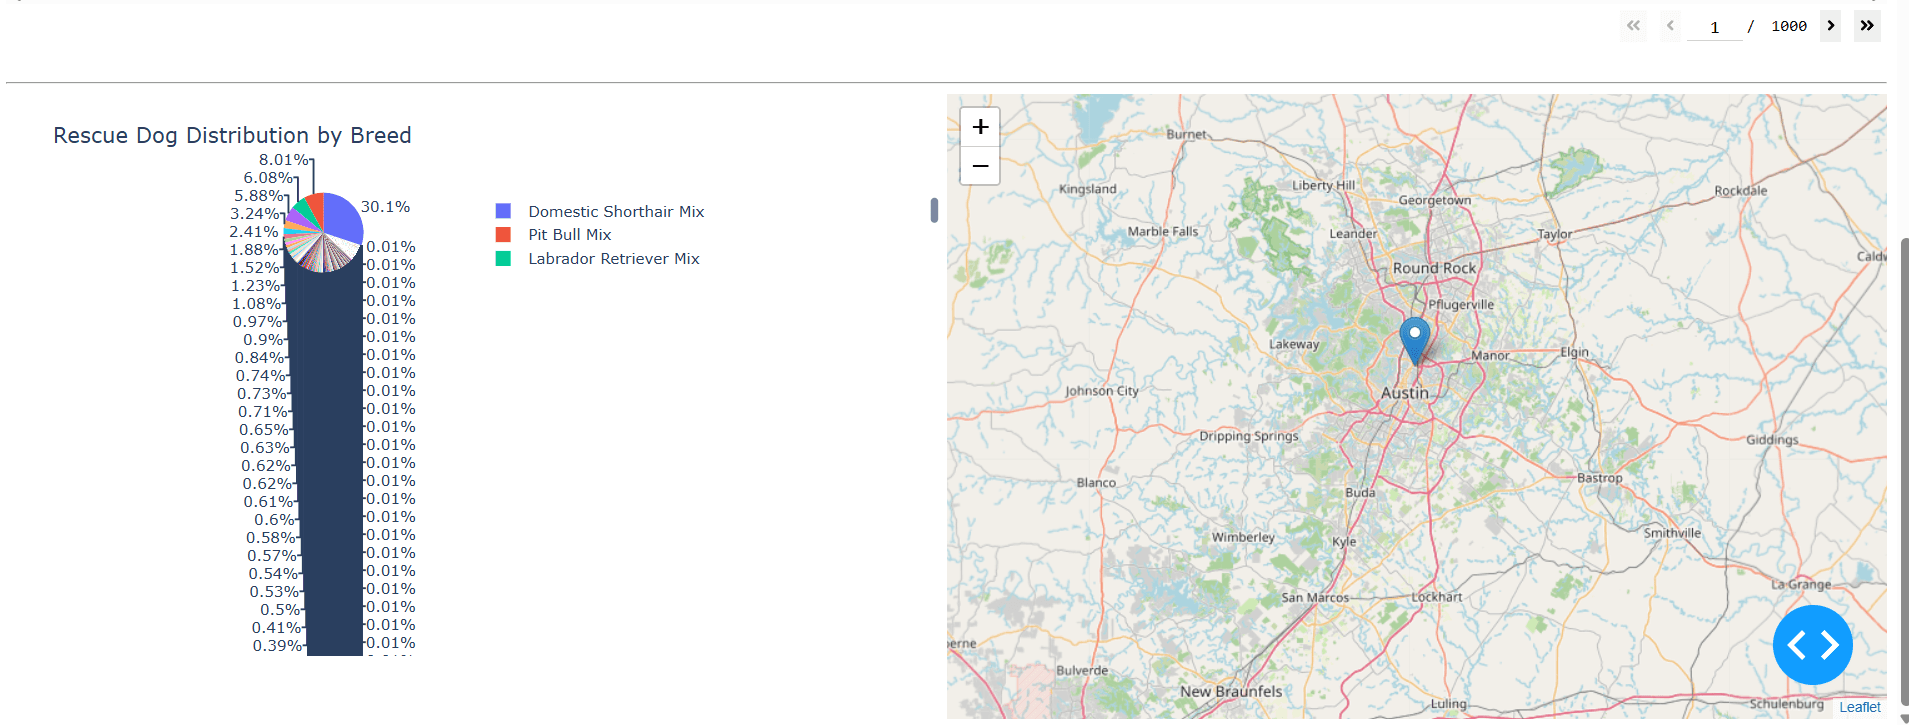Viewport: 1909px width, 725px height.
Task: Click the Austin city label on map
Action: (x=1404, y=393)
